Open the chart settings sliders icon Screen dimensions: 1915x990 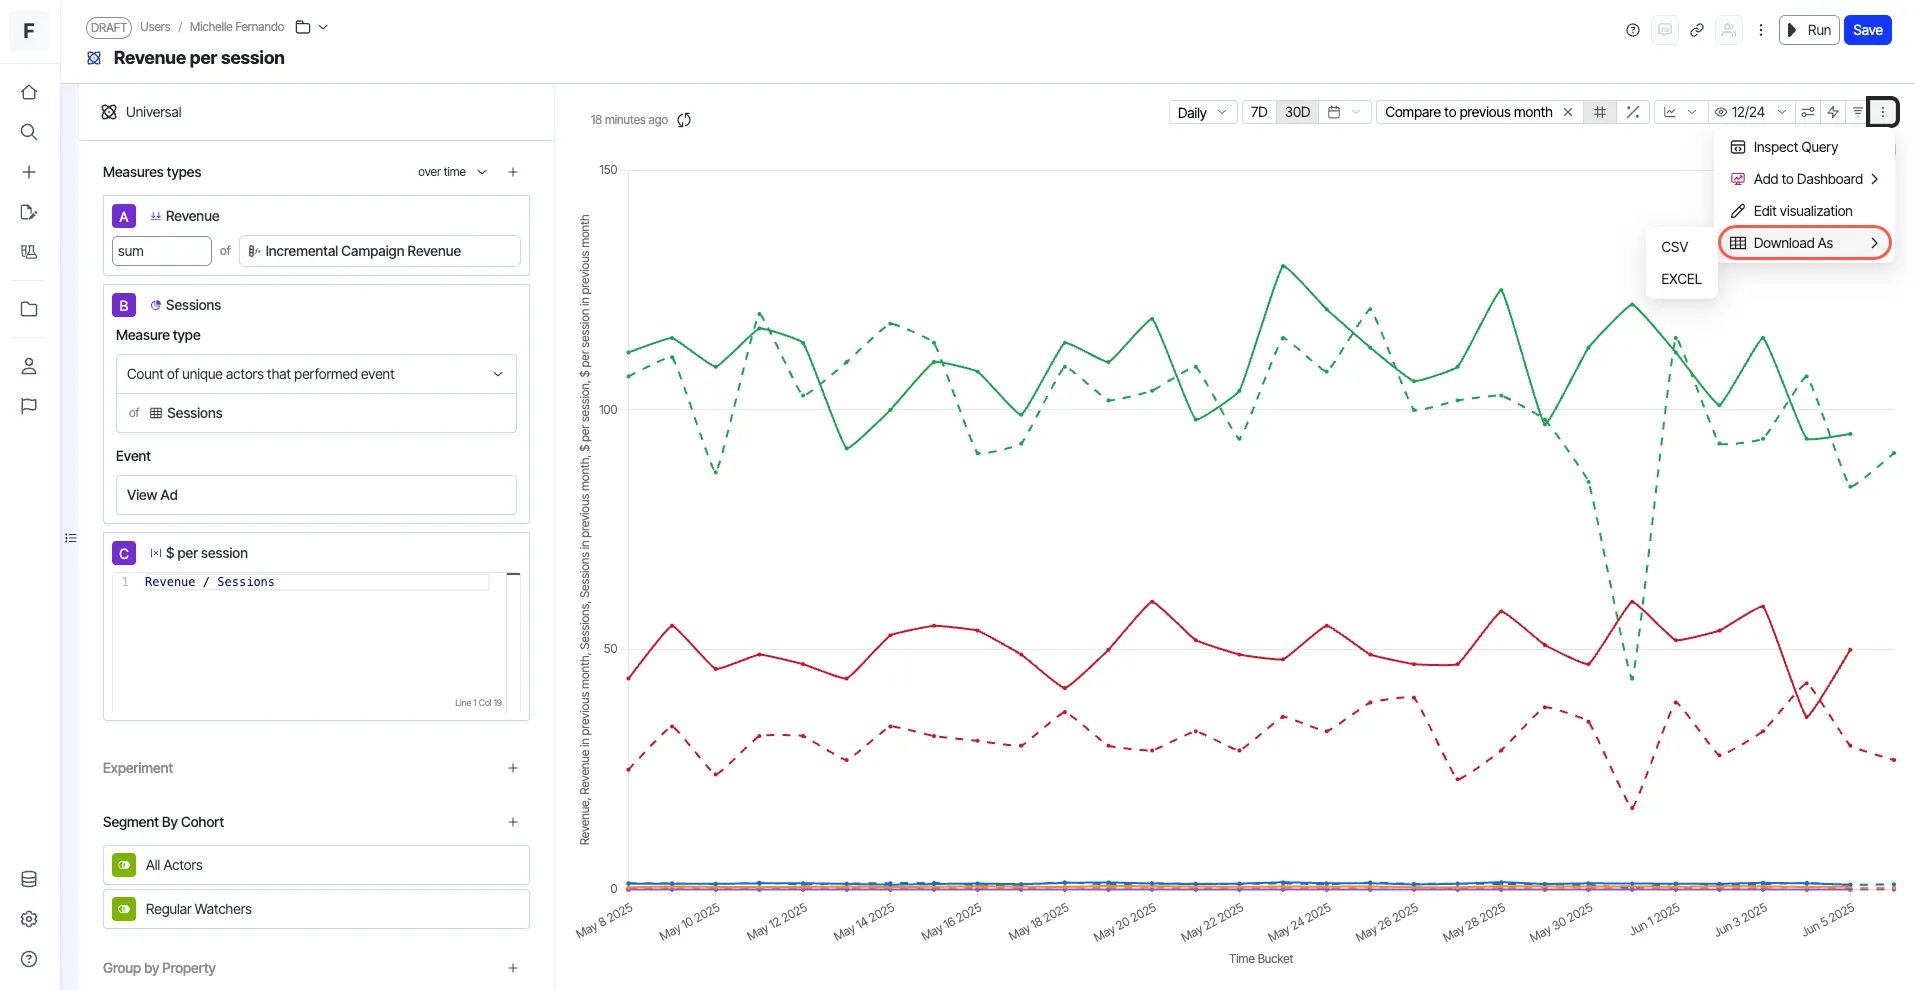coord(1808,112)
